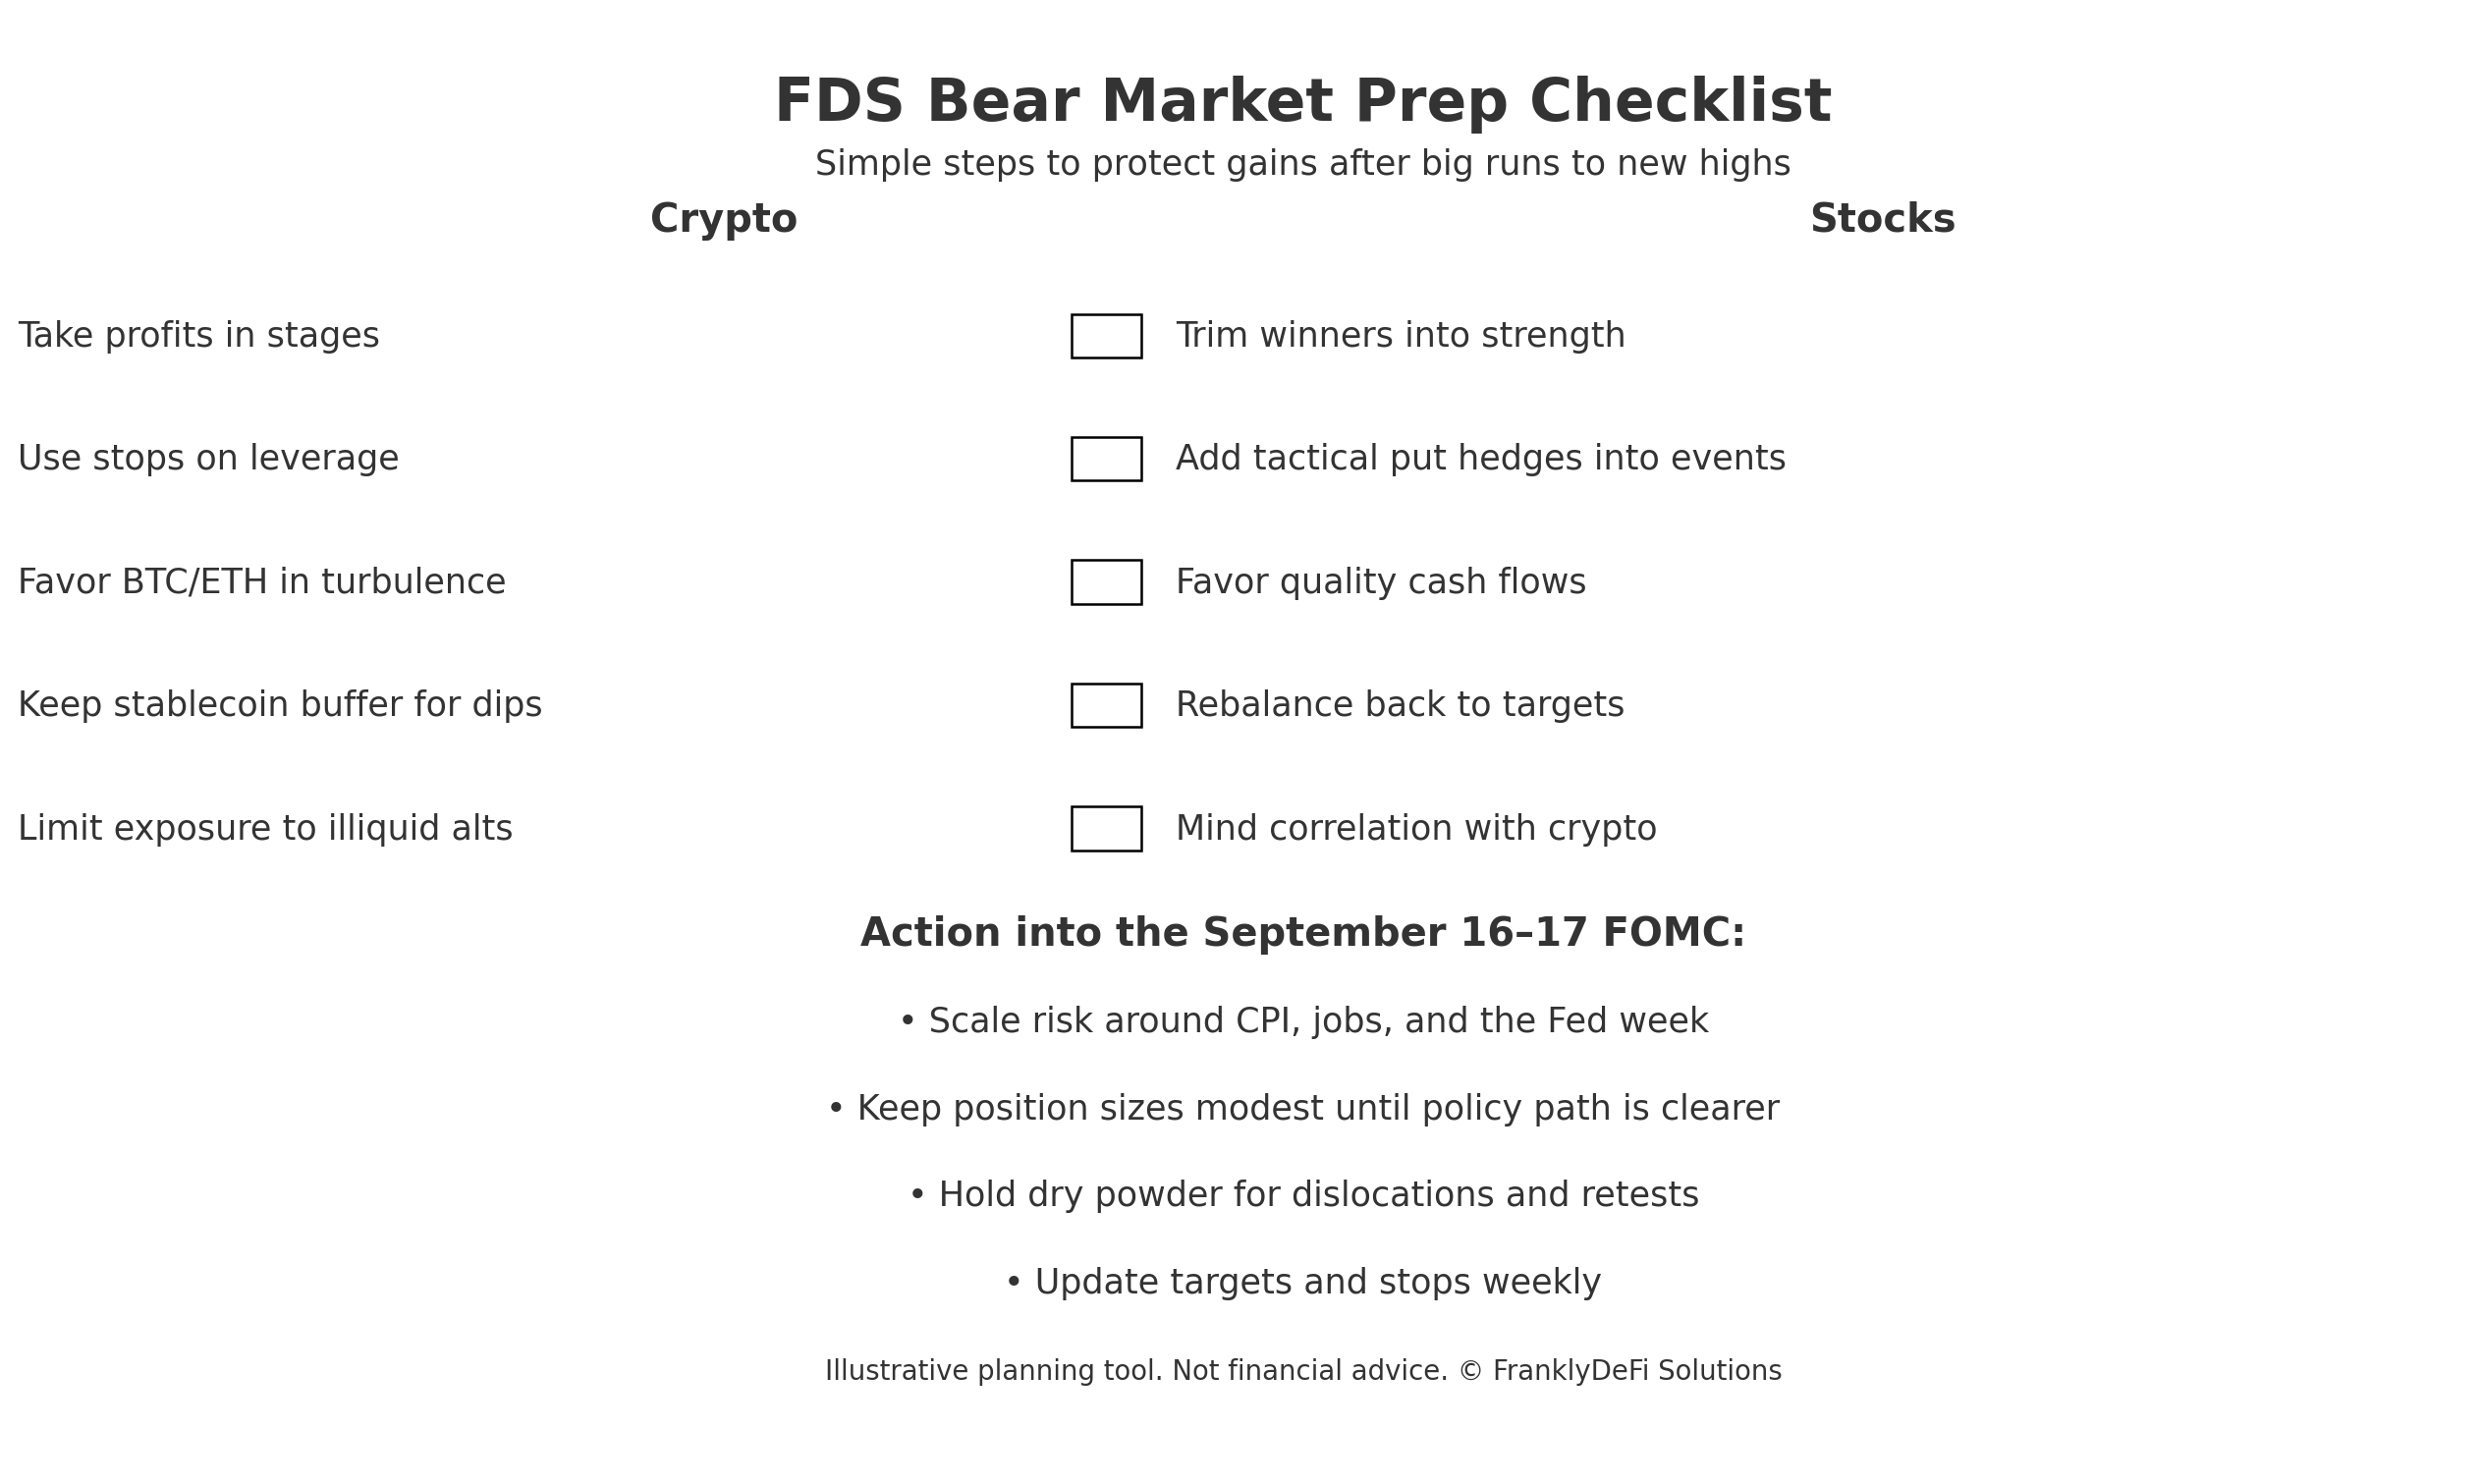Enable the Mind correlation with crypto checkbox
Viewport: 2479px width, 1484px height.
[x=1106, y=829]
